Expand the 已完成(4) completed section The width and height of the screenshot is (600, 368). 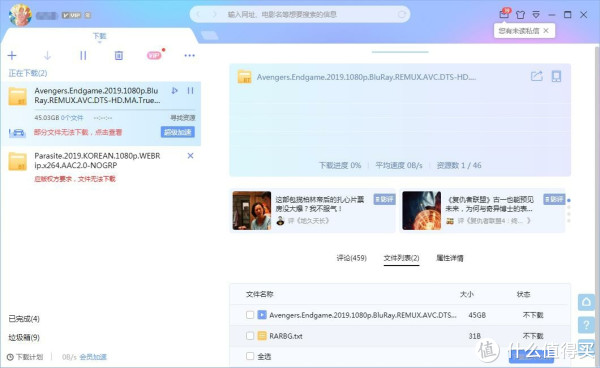[x=24, y=319]
